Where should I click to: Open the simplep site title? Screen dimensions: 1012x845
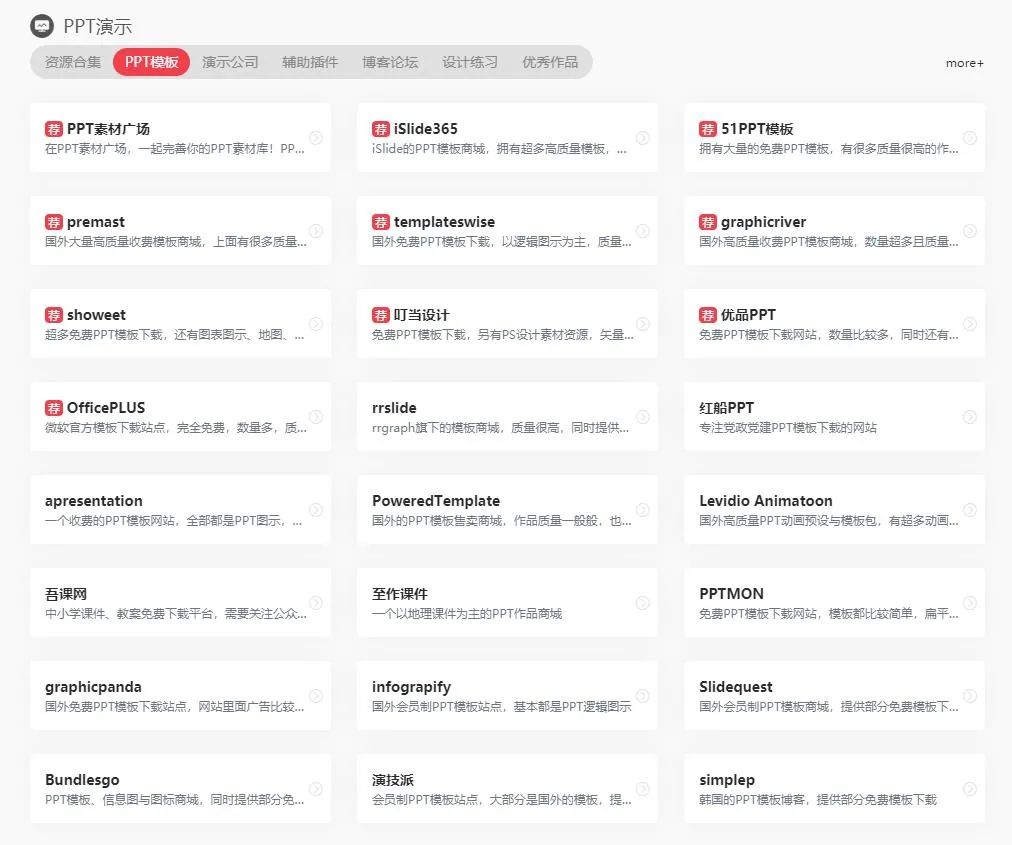(x=727, y=779)
